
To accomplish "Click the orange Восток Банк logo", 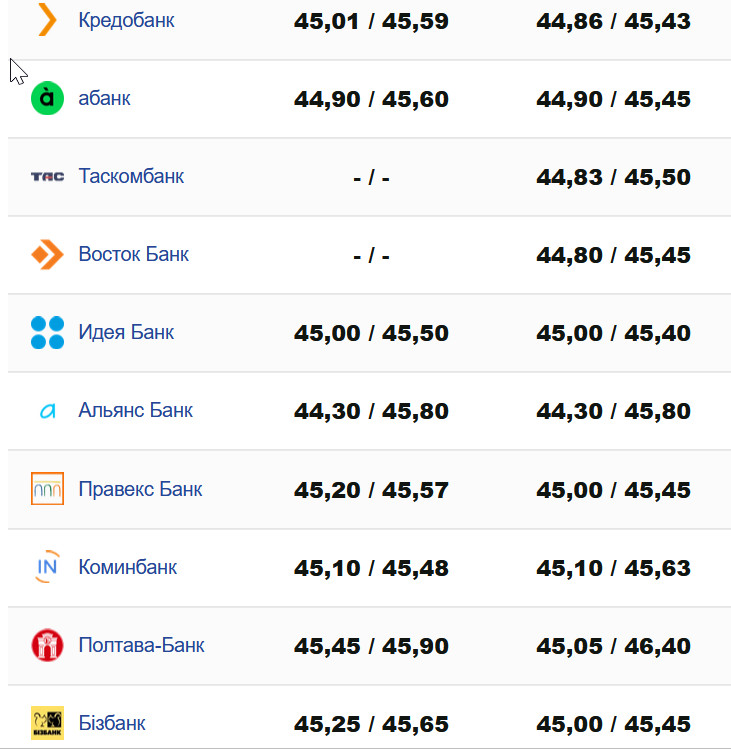I will [47, 254].
